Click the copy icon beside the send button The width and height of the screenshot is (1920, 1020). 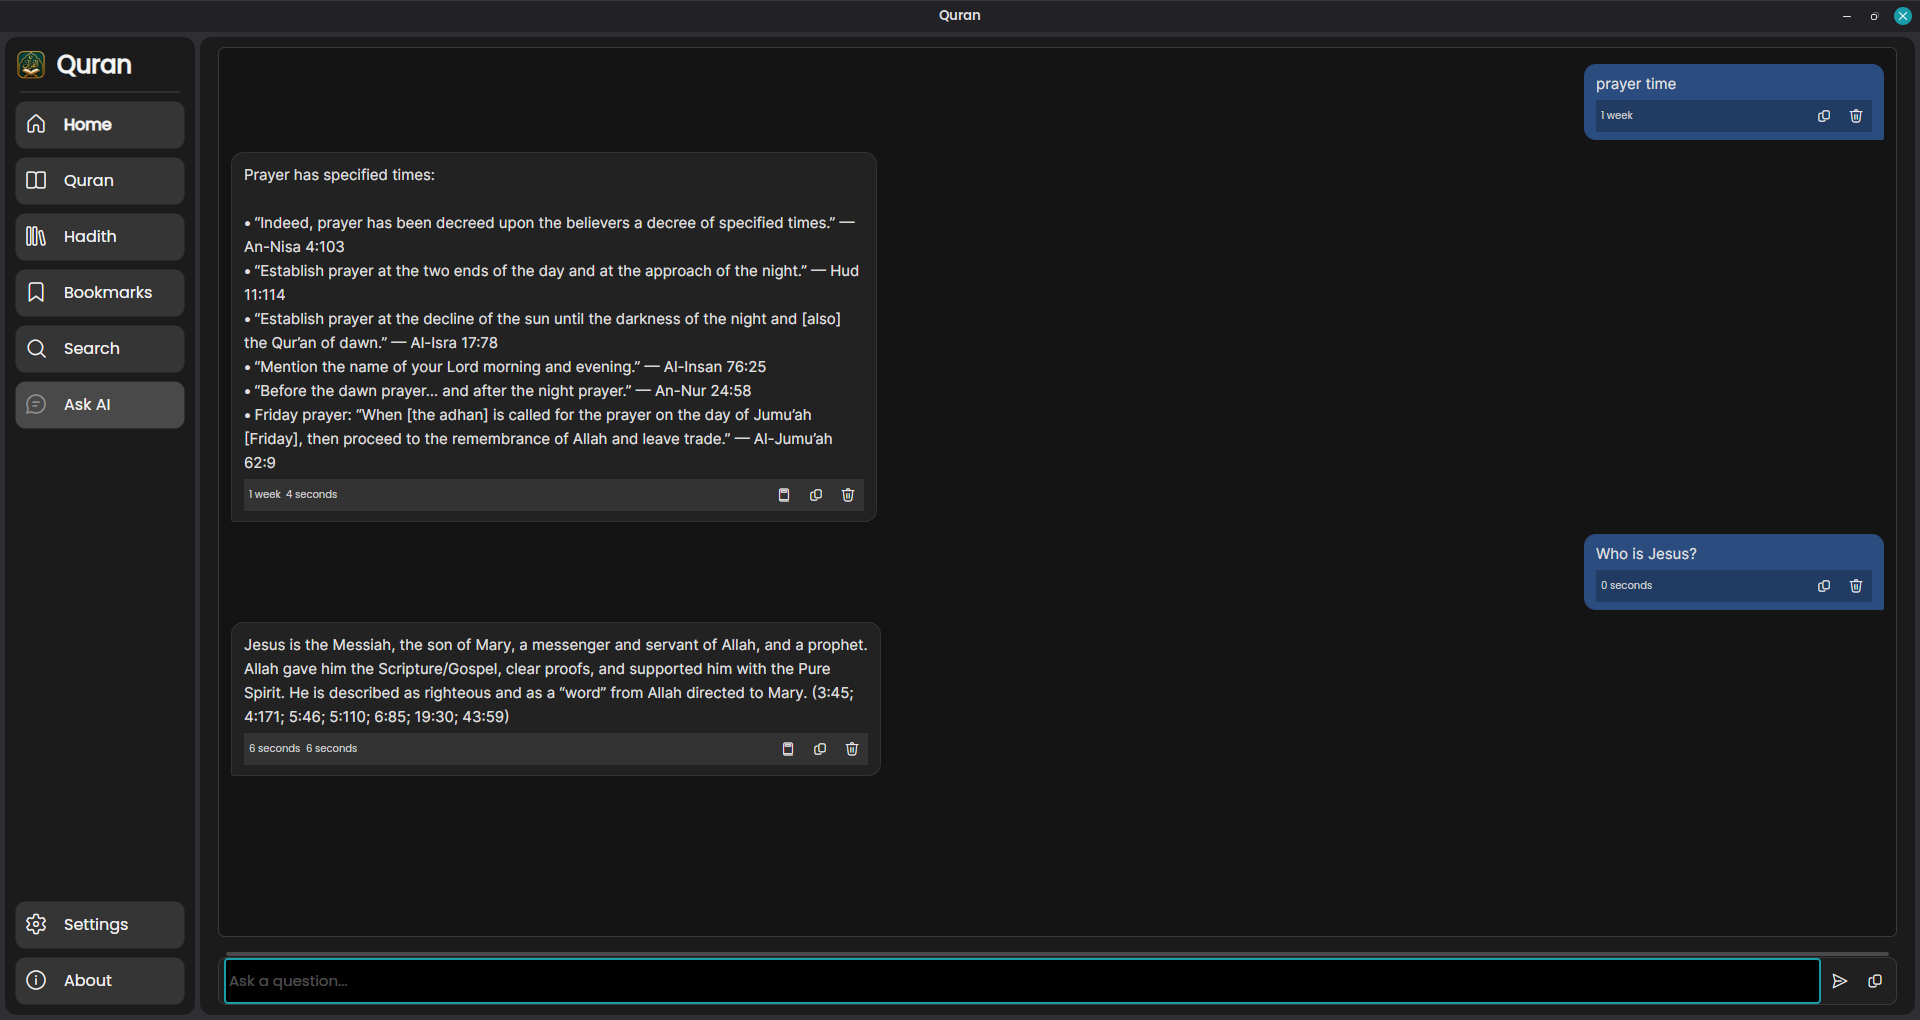pyautogui.click(x=1875, y=981)
